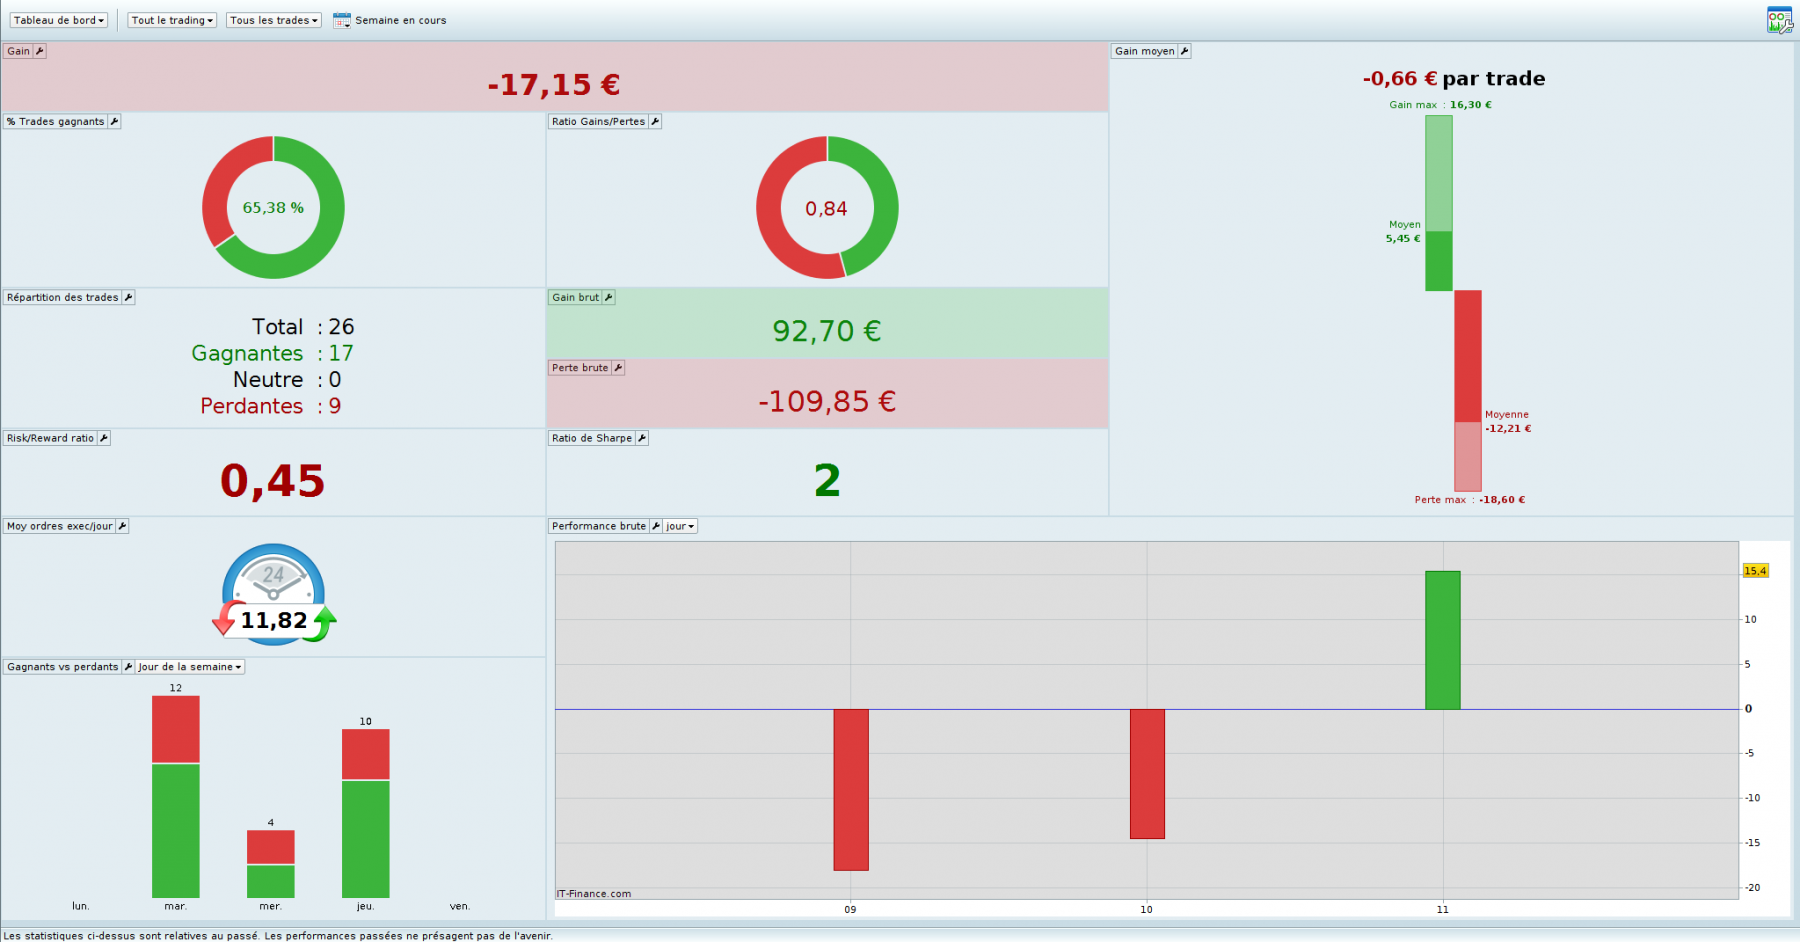Click the jeu. bar labeled 10
Viewport: 1800px width, 942px height.
tap(366, 813)
